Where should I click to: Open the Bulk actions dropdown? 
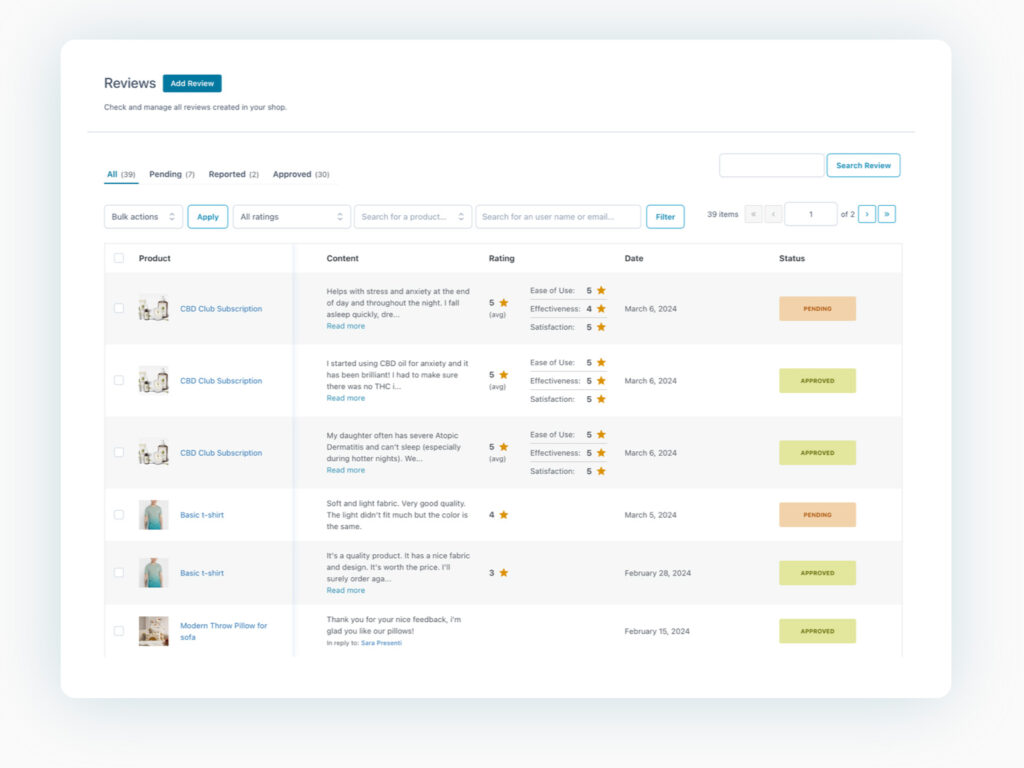click(144, 217)
